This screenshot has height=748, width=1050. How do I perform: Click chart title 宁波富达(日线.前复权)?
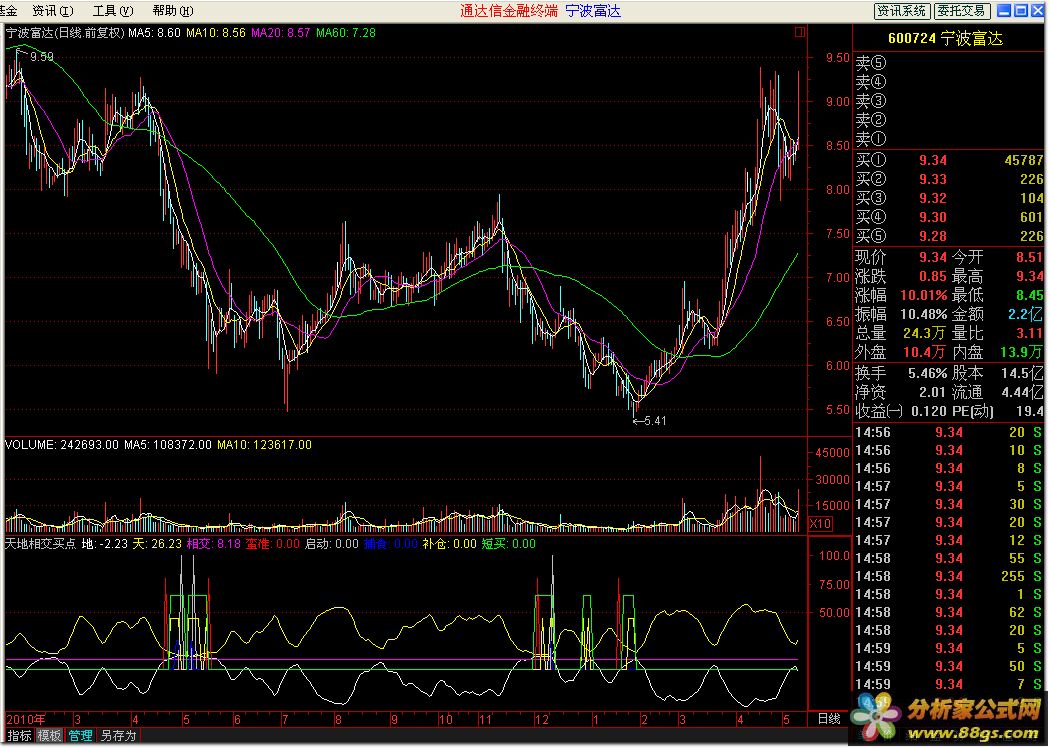coord(65,32)
